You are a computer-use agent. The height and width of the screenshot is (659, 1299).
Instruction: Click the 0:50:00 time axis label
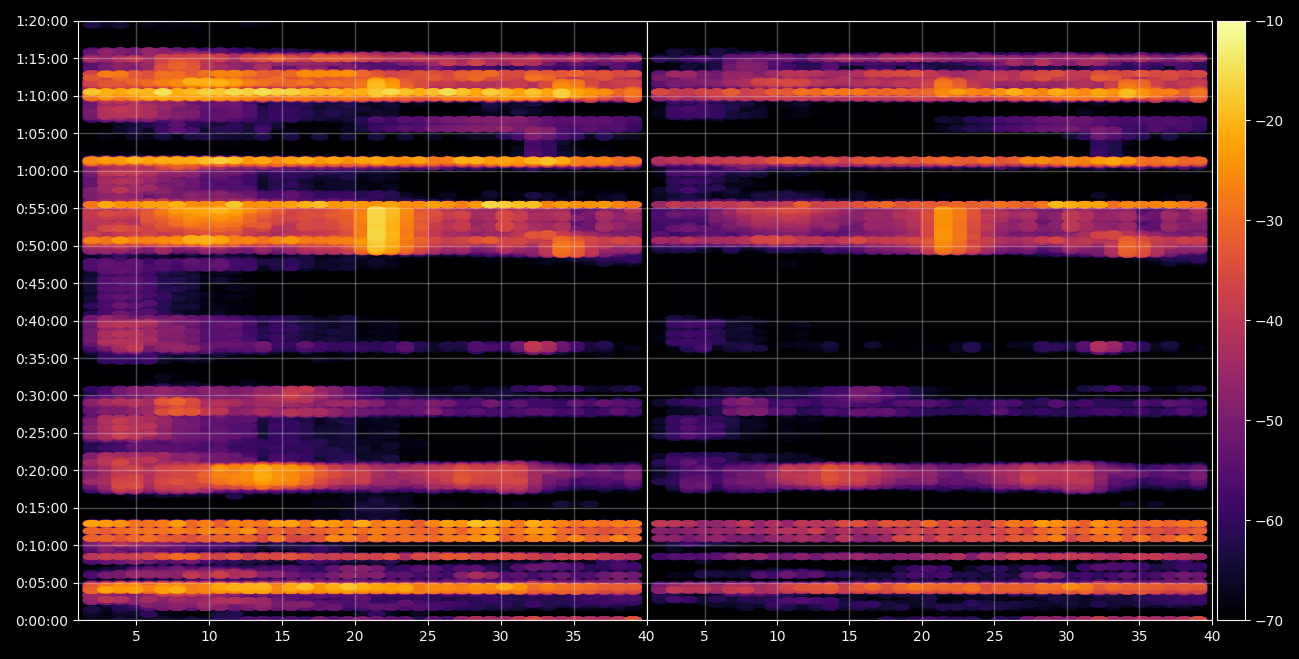coord(41,246)
